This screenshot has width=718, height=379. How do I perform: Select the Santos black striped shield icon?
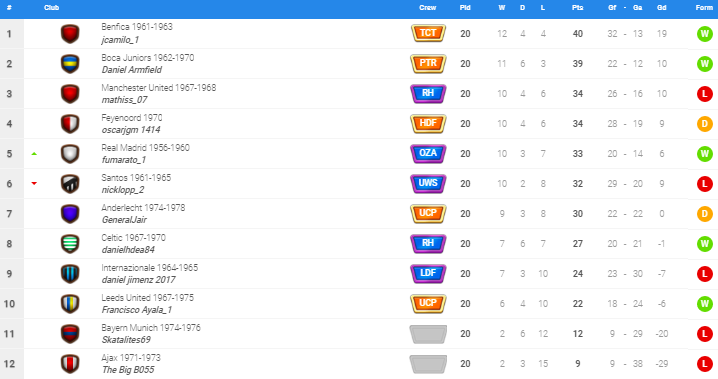tap(70, 184)
